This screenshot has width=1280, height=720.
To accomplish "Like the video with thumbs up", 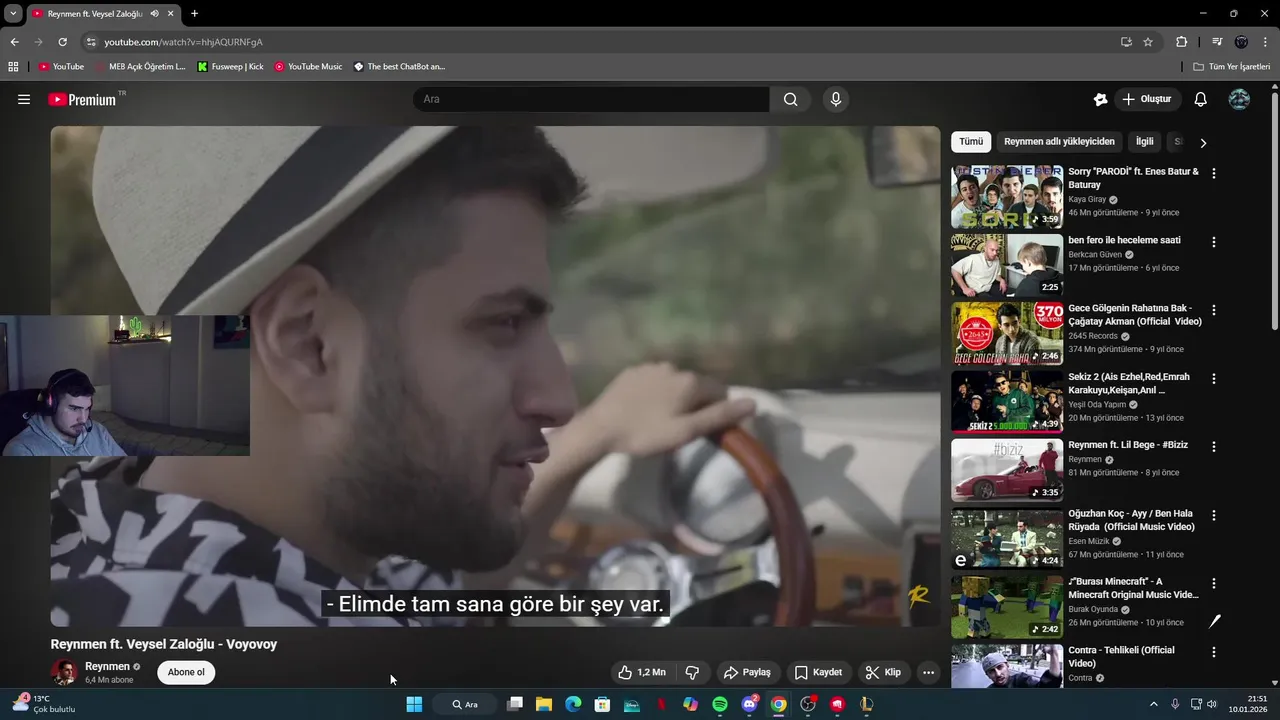I will pyautogui.click(x=641, y=672).
